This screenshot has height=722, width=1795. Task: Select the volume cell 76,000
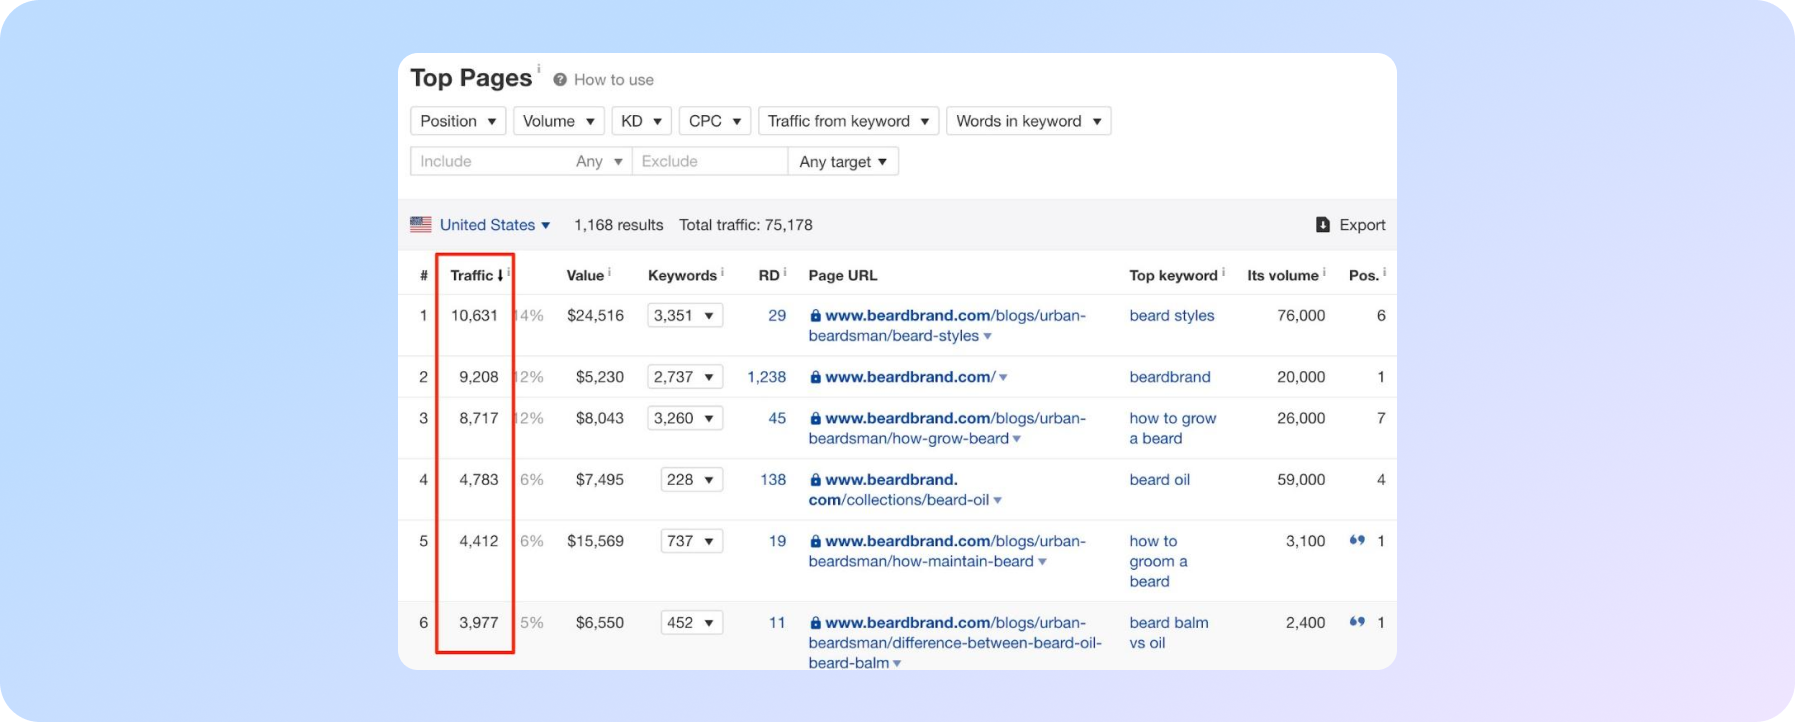(1301, 316)
